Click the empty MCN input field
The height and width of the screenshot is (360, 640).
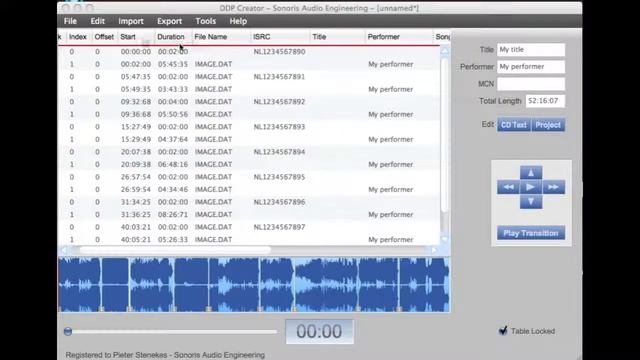[531, 84]
